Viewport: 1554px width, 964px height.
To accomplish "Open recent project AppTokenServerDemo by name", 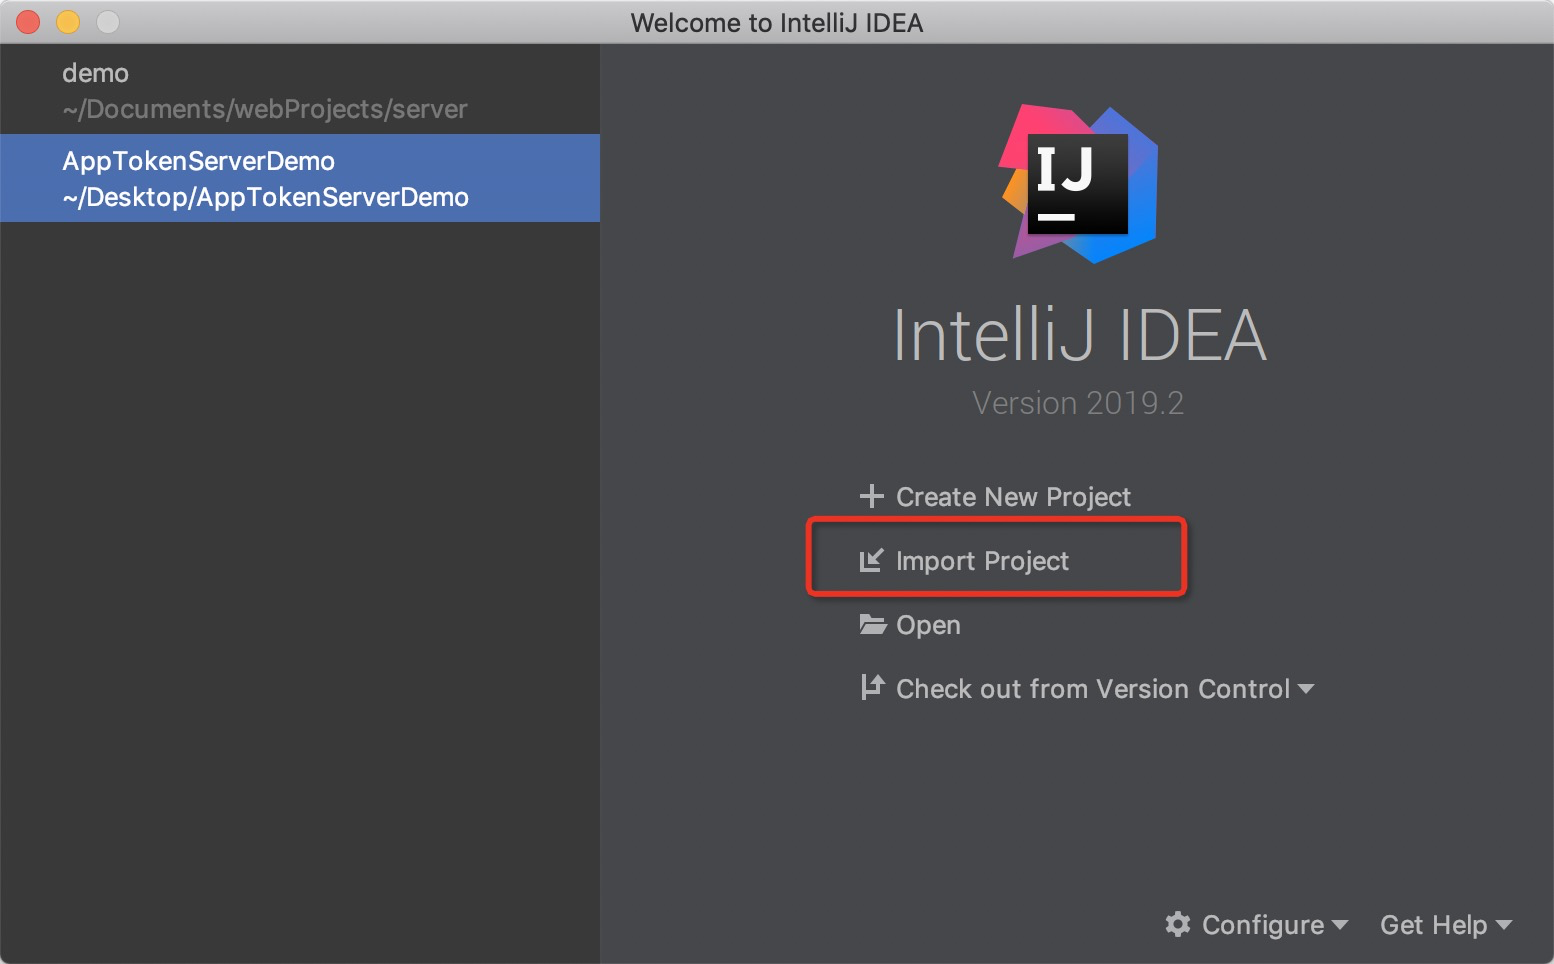I will [198, 161].
